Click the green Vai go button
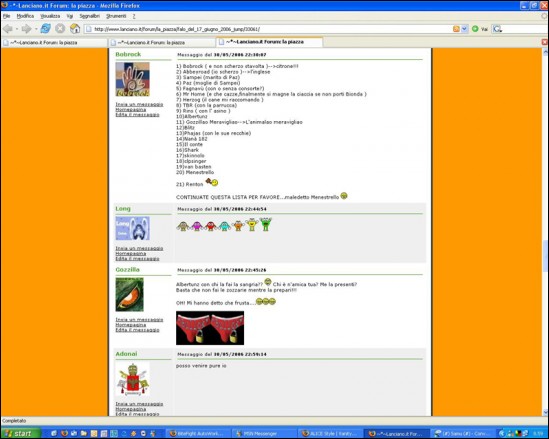Viewport: 549px width, 439px height. [480, 29]
